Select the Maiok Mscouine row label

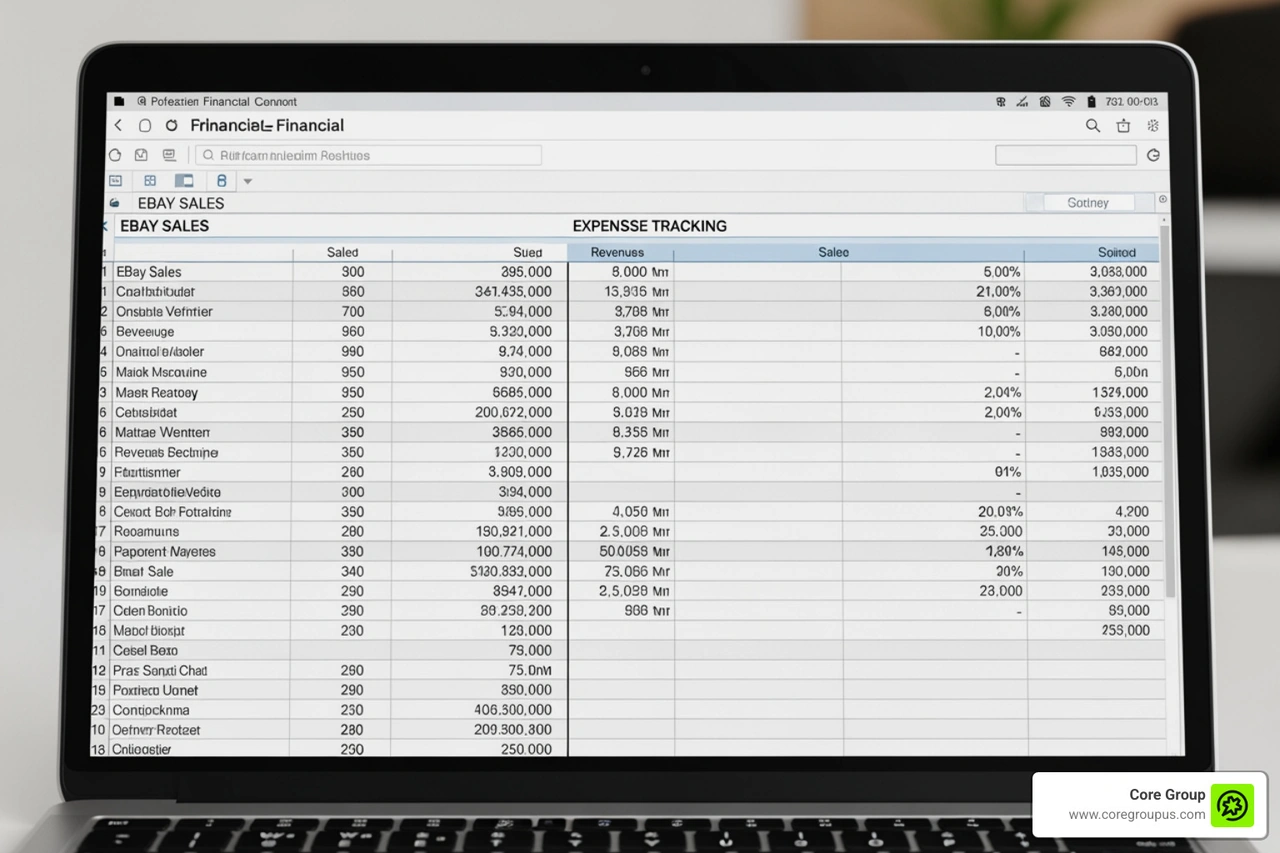(161, 372)
